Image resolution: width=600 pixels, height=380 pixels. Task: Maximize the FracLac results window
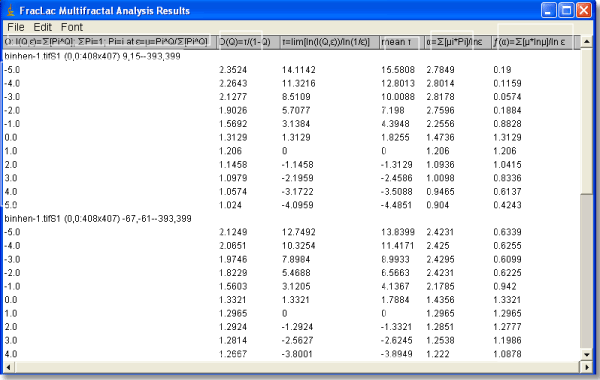point(566,10)
